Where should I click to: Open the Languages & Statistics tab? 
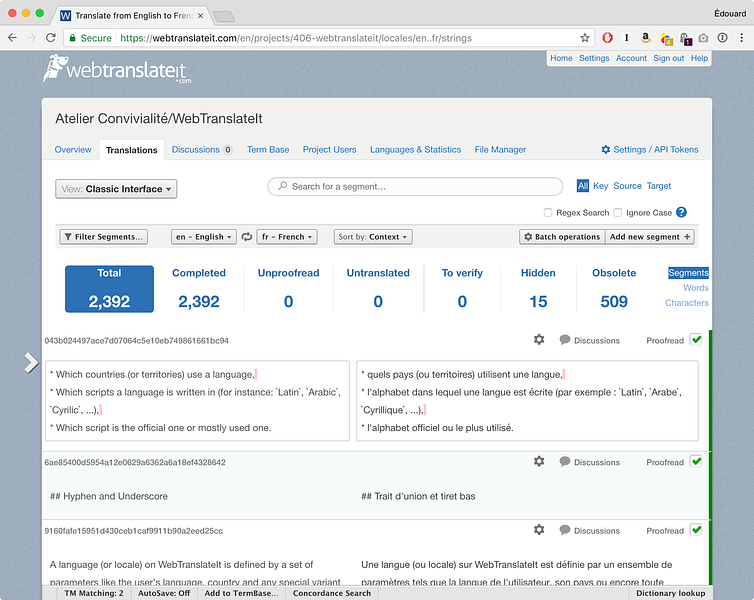pos(415,150)
